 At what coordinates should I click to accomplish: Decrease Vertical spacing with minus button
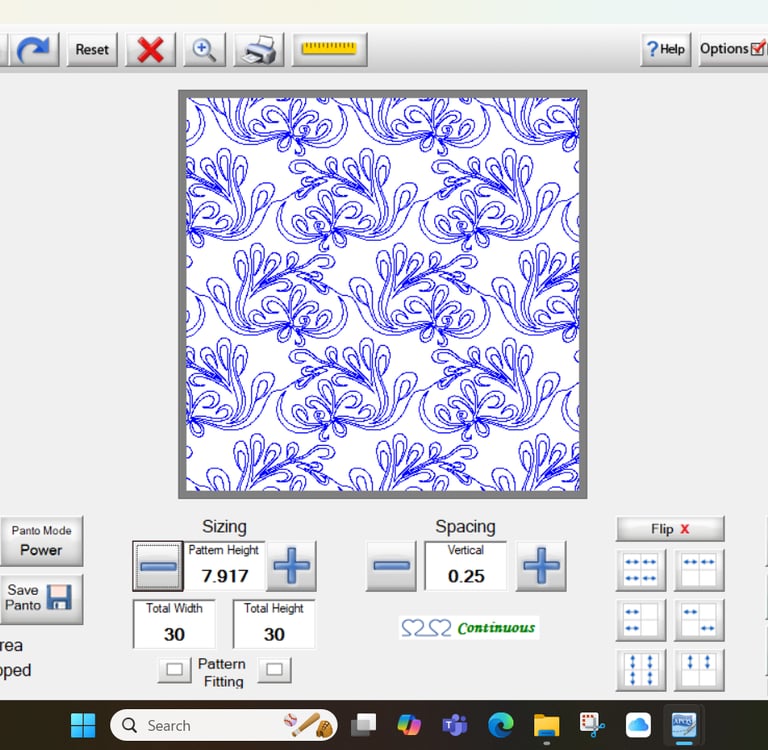tap(391, 566)
